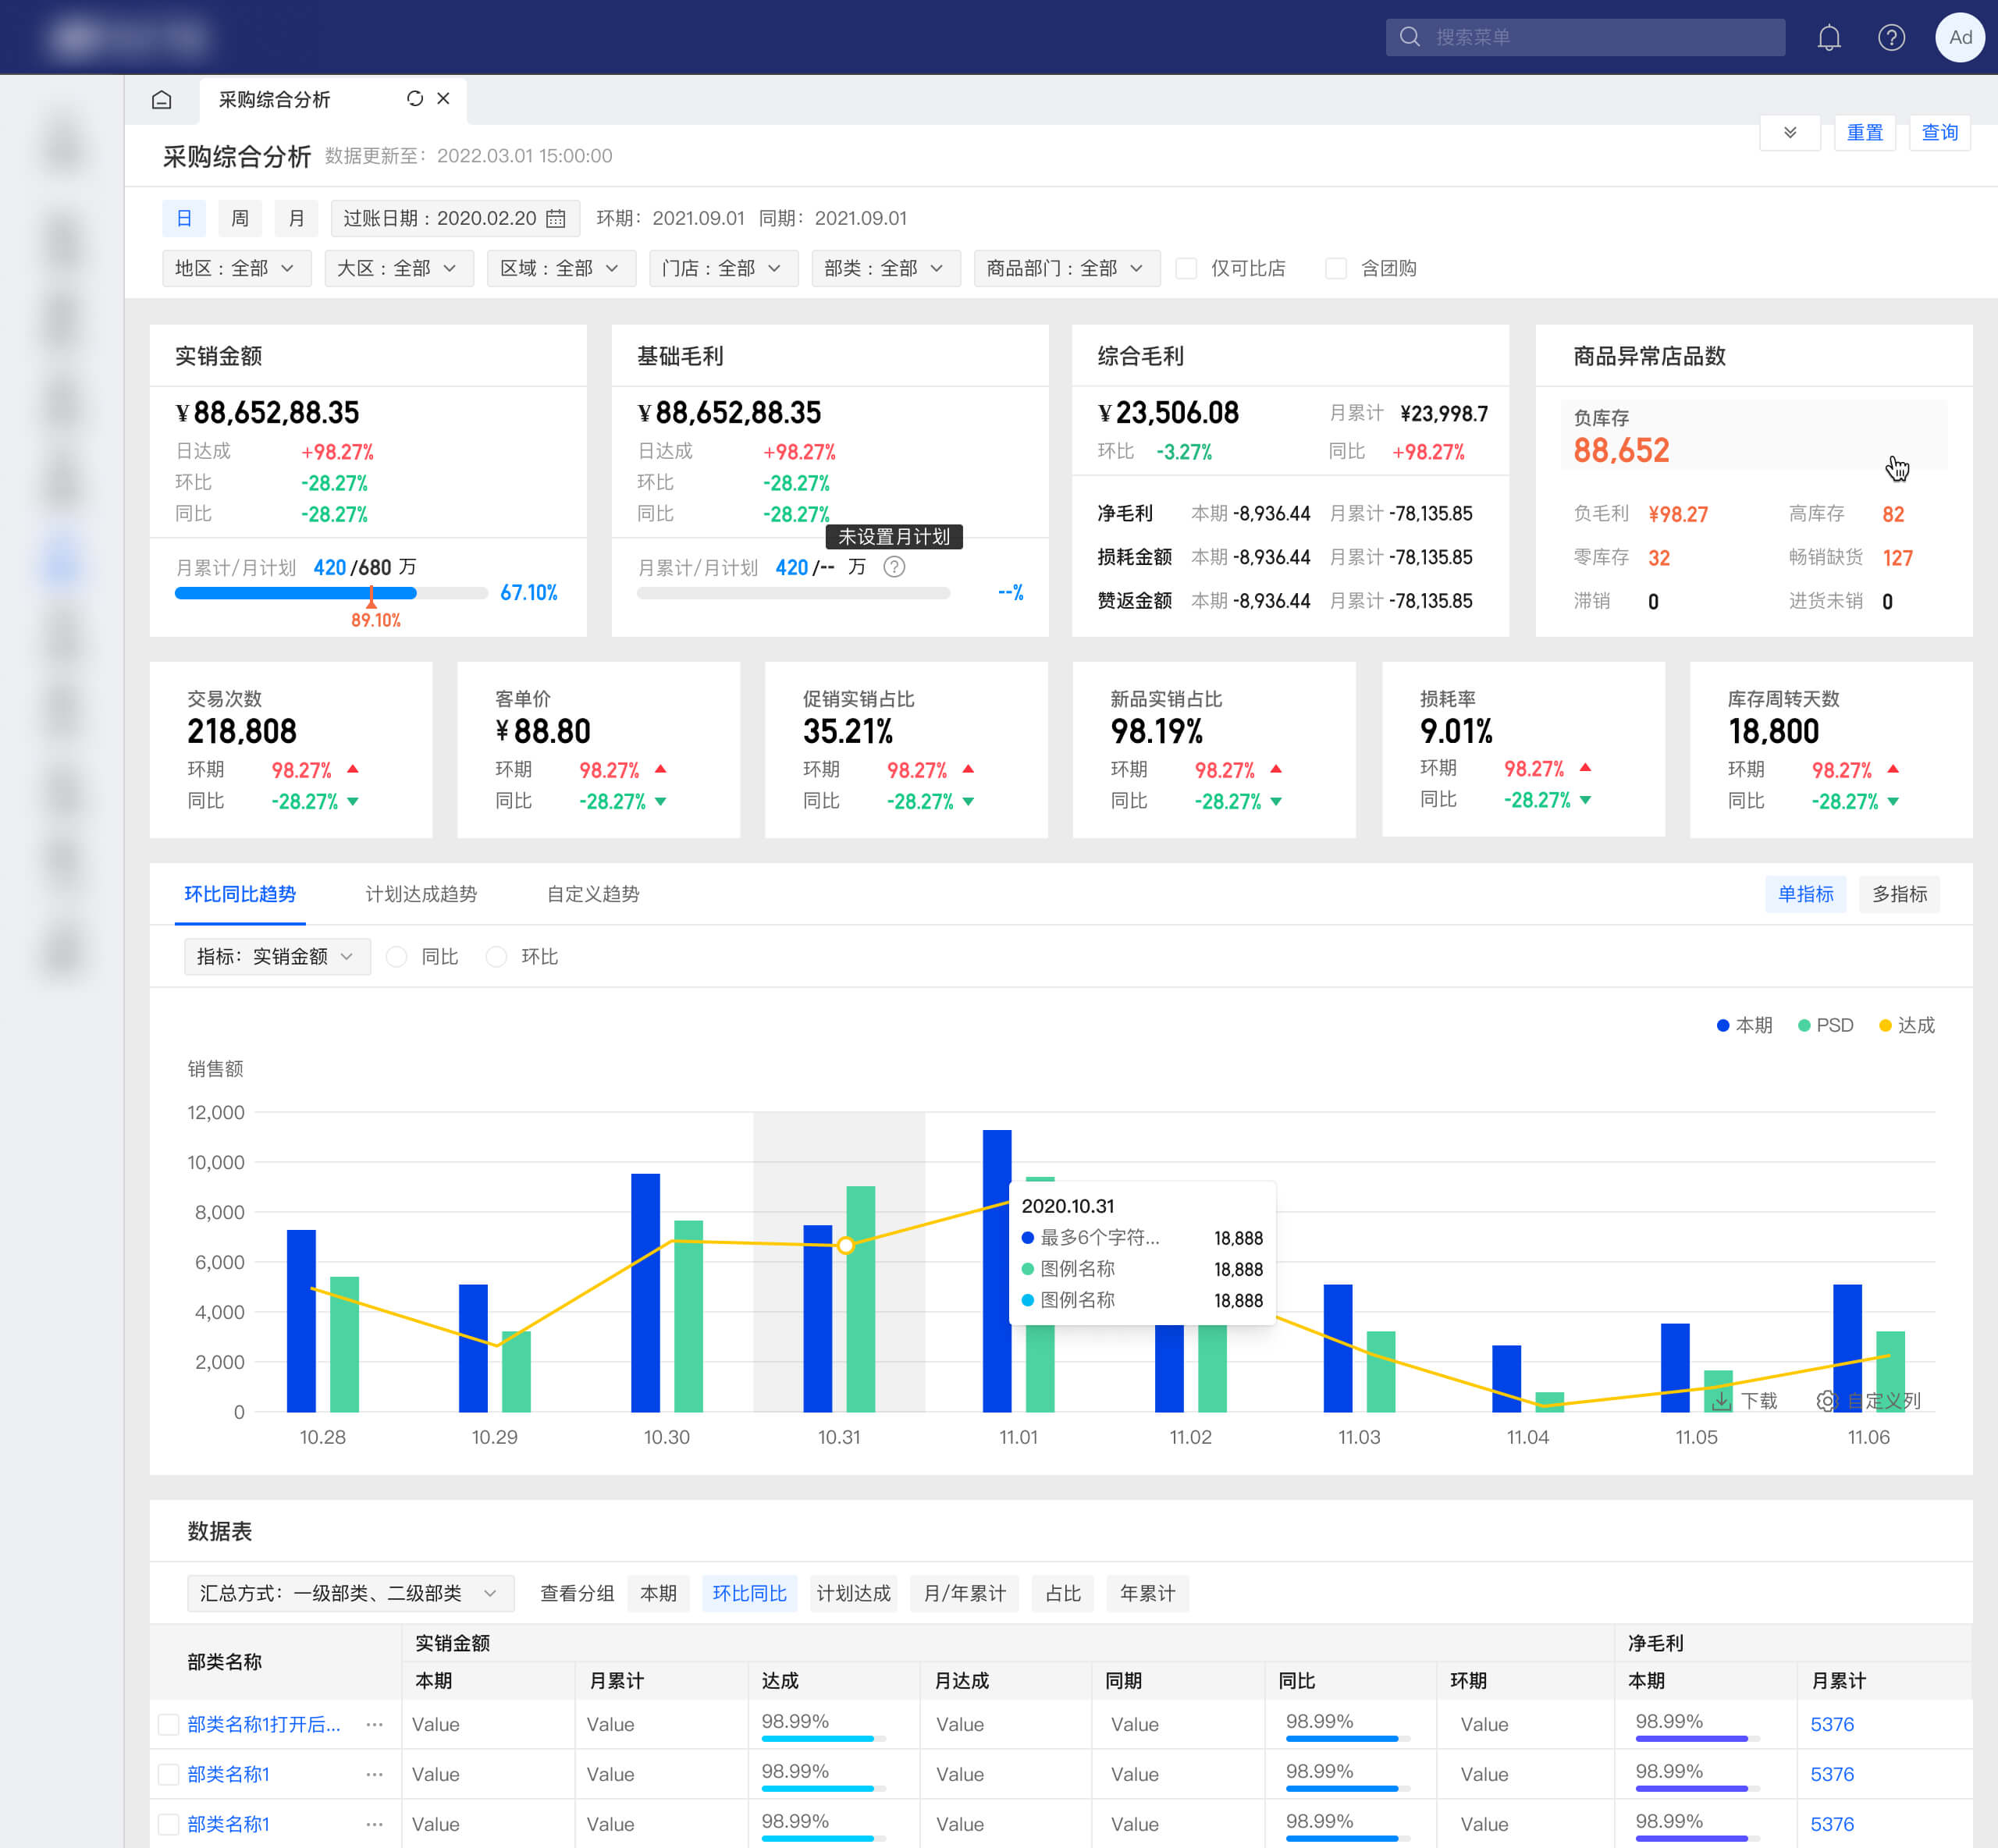The width and height of the screenshot is (1998, 1848).
Task: Select 月/年累计 group in data table
Action: pyautogui.click(x=964, y=1593)
